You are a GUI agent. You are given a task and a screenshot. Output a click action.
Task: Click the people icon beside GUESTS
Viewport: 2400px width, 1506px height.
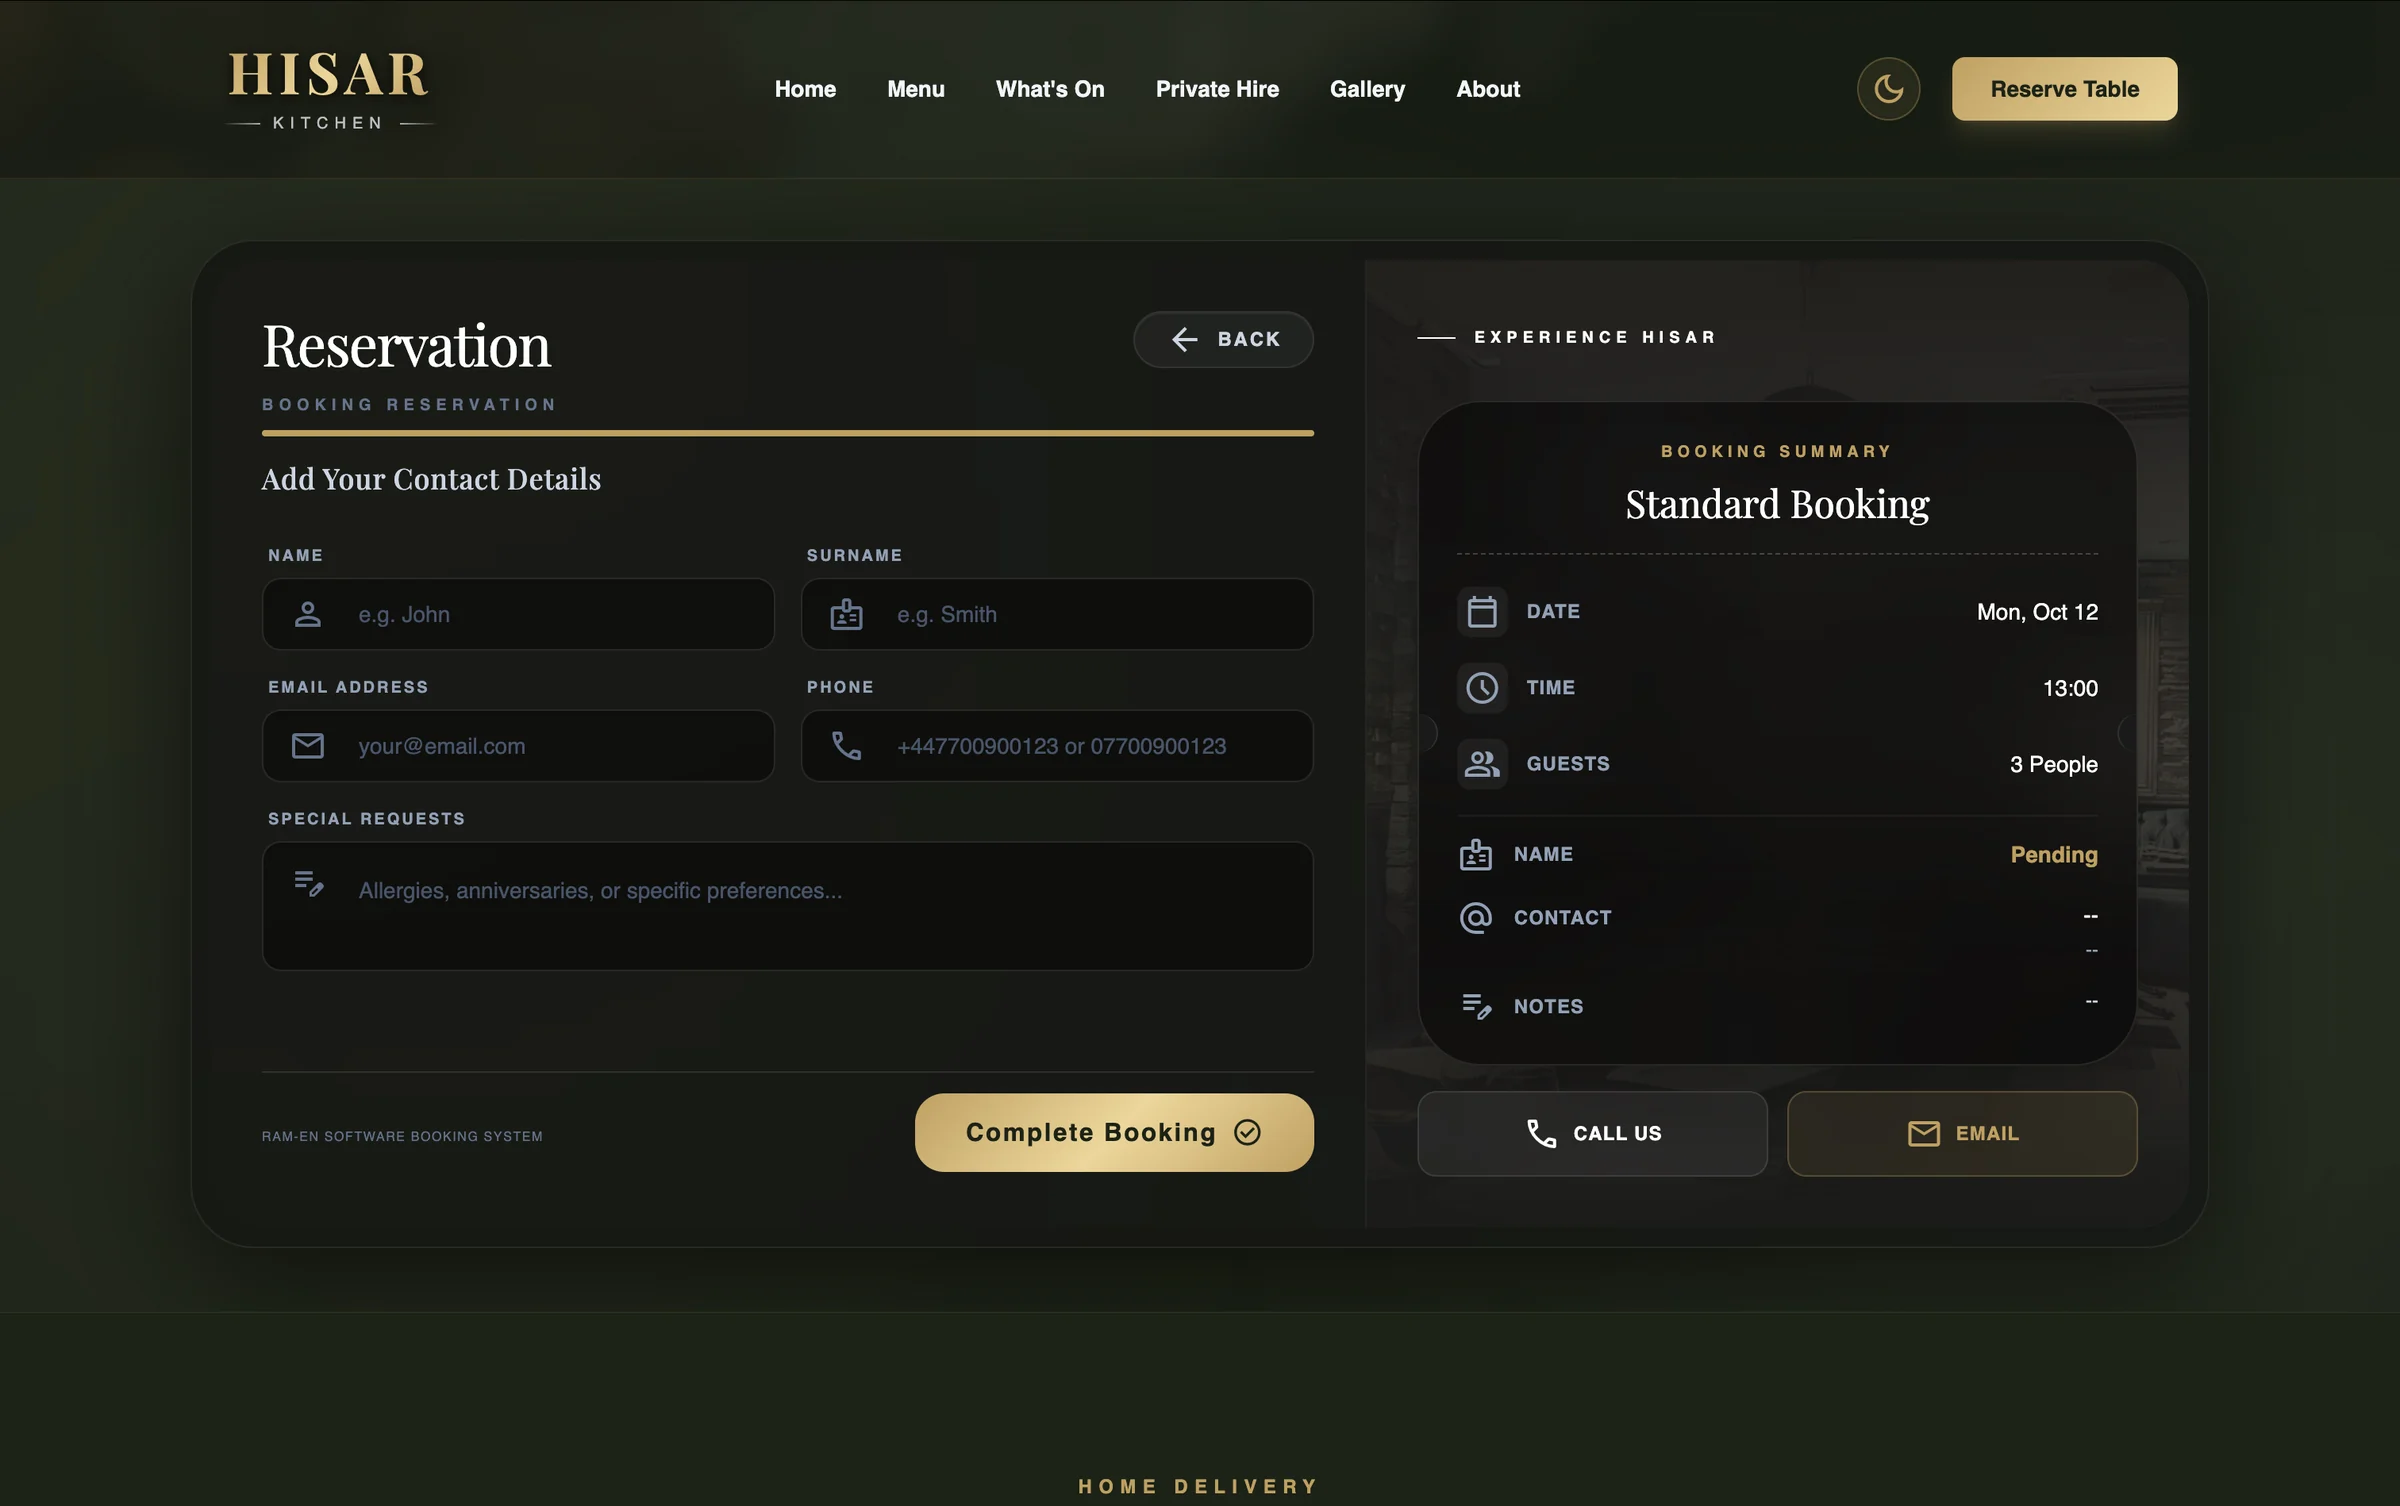click(x=1482, y=764)
